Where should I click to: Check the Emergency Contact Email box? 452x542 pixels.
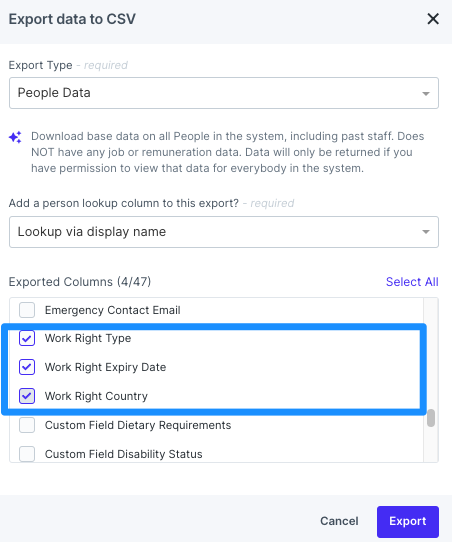tap(27, 310)
